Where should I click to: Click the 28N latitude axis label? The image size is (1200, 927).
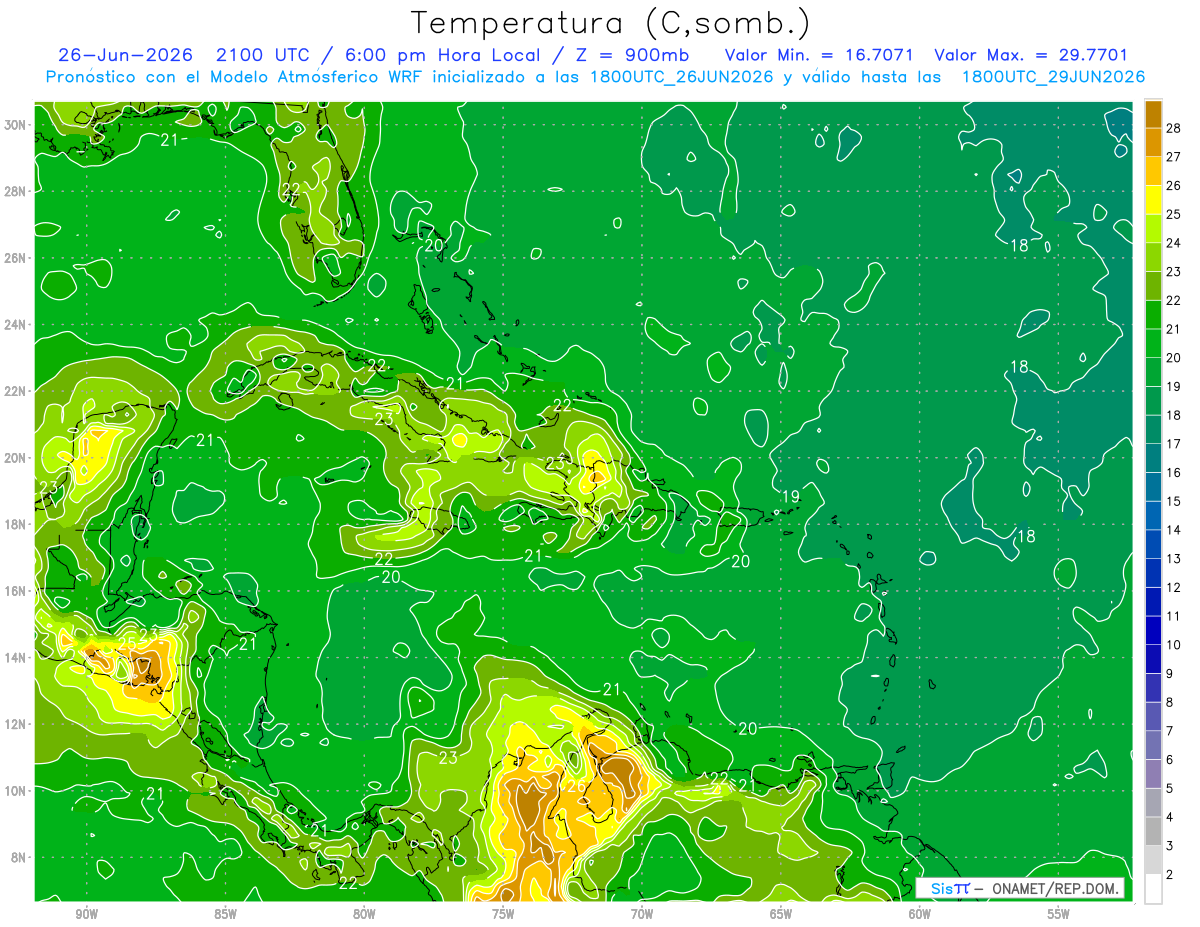18,191
